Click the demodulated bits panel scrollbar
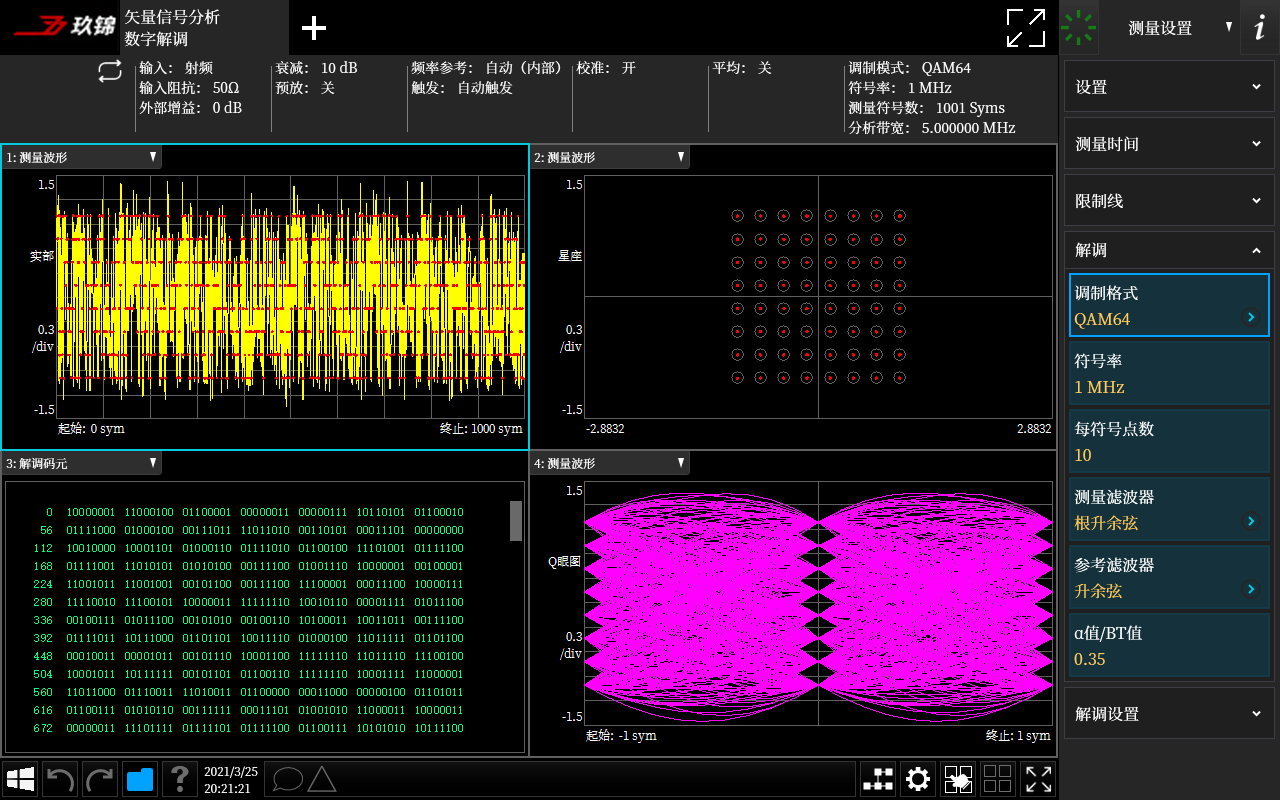This screenshot has width=1280, height=800. coord(516,521)
